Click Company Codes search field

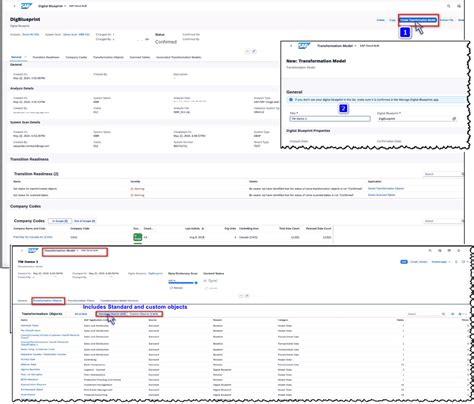(443, 221)
